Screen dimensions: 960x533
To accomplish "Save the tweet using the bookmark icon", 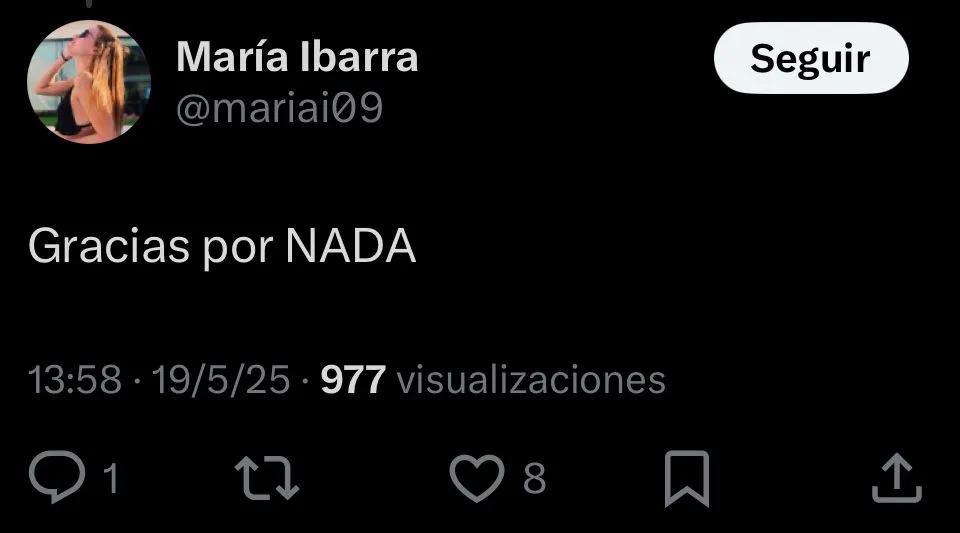I will pyautogui.click(x=687, y=479).
